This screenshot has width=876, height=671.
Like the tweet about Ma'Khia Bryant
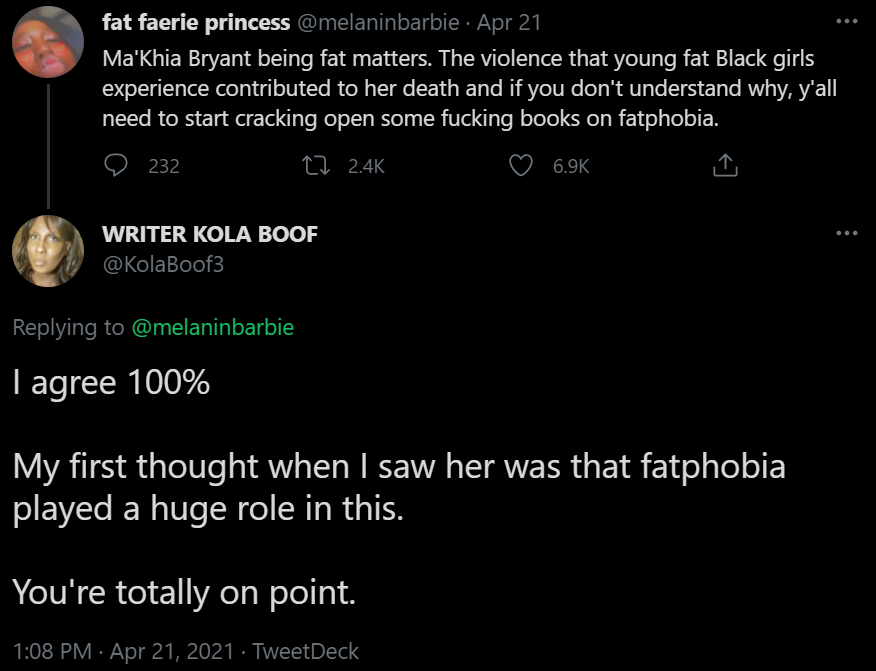point(521,165)
